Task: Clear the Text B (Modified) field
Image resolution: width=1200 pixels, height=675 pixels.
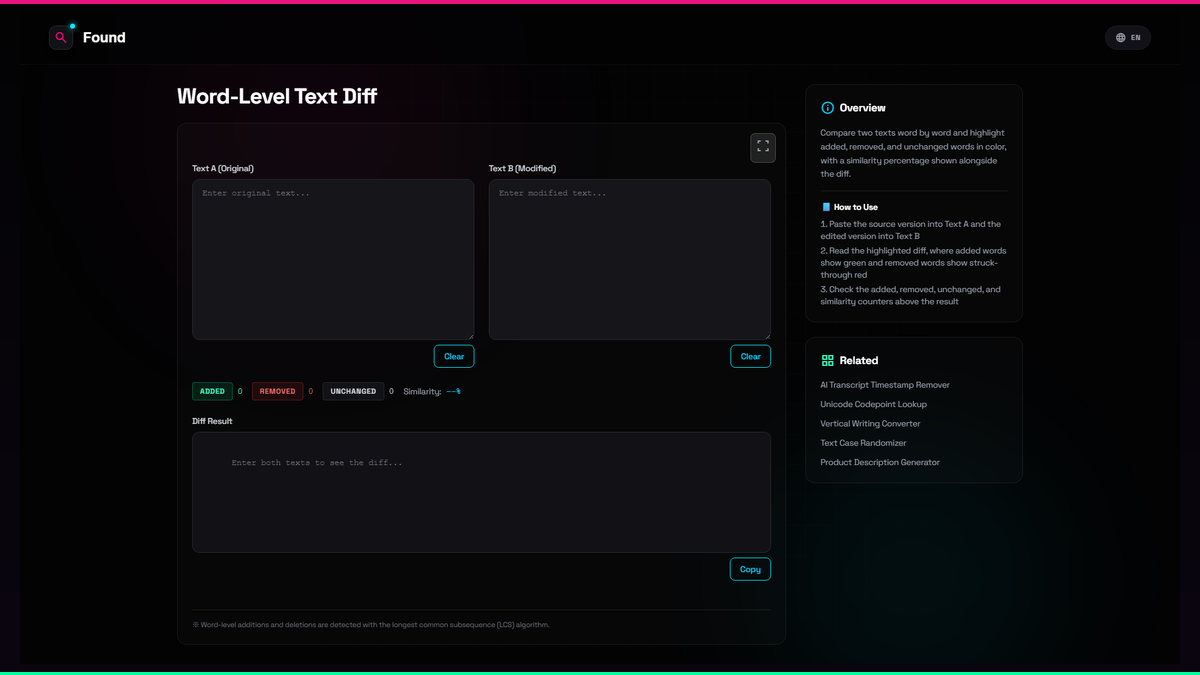Action: 750,356
